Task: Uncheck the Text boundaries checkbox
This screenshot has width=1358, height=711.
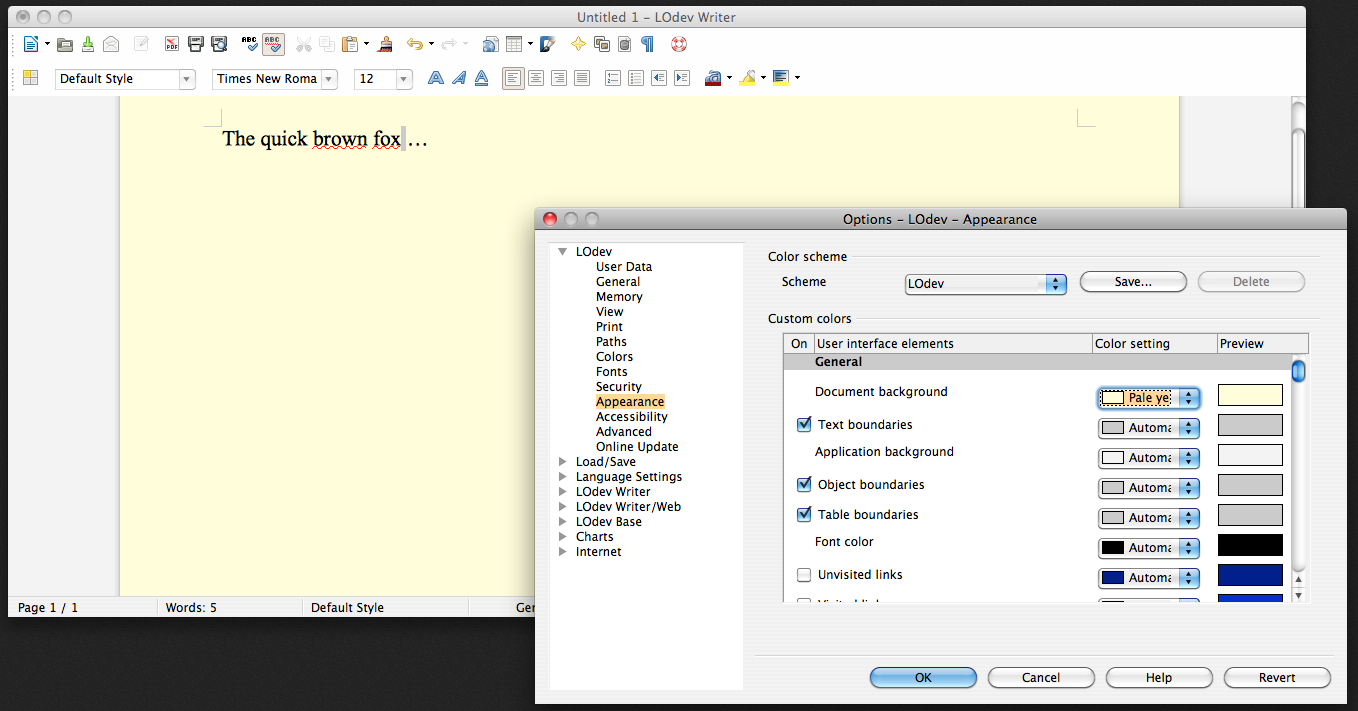Action: tap(804, 425)
